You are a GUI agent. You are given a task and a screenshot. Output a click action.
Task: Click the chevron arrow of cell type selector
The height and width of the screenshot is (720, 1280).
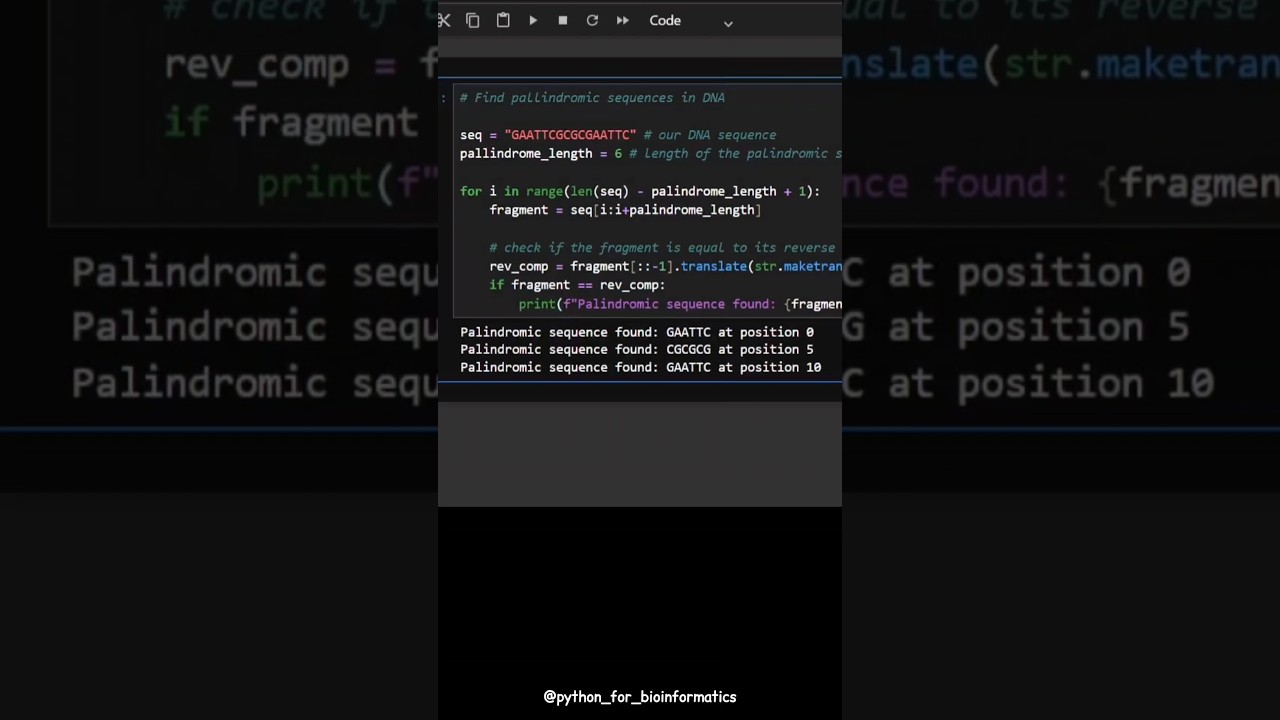(x=728, y=22)
